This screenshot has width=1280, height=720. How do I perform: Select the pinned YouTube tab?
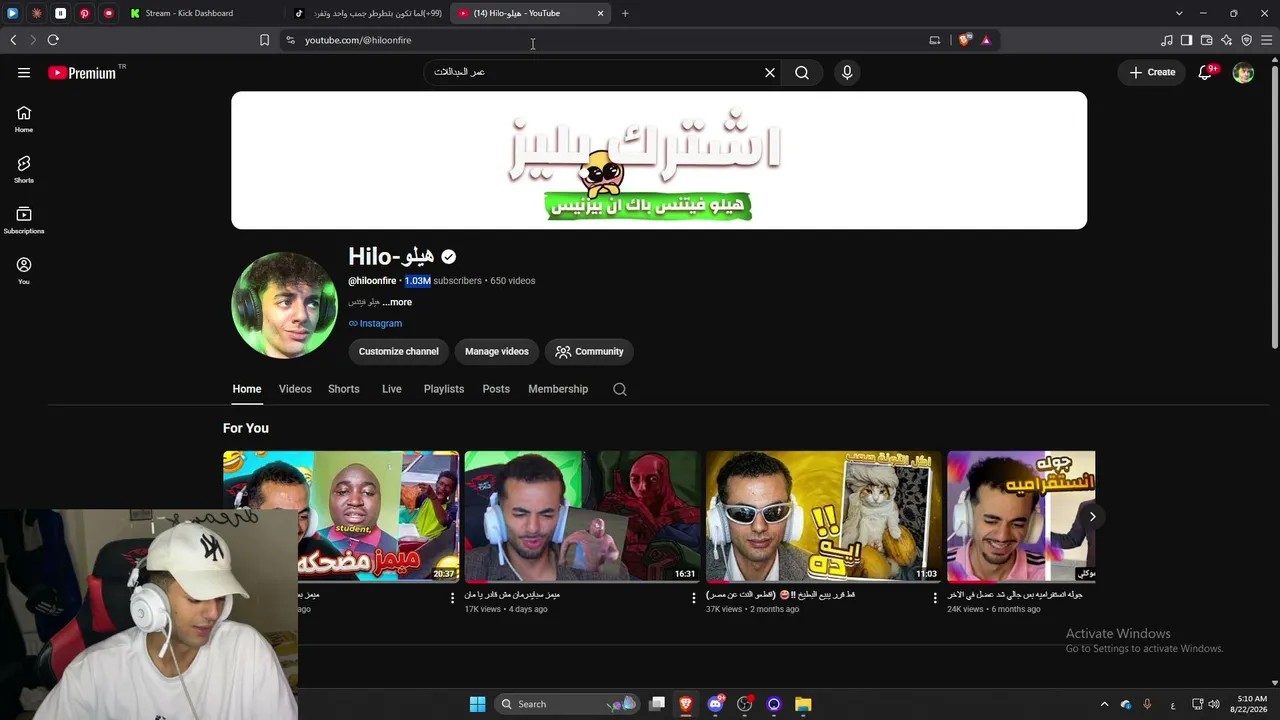108,13
